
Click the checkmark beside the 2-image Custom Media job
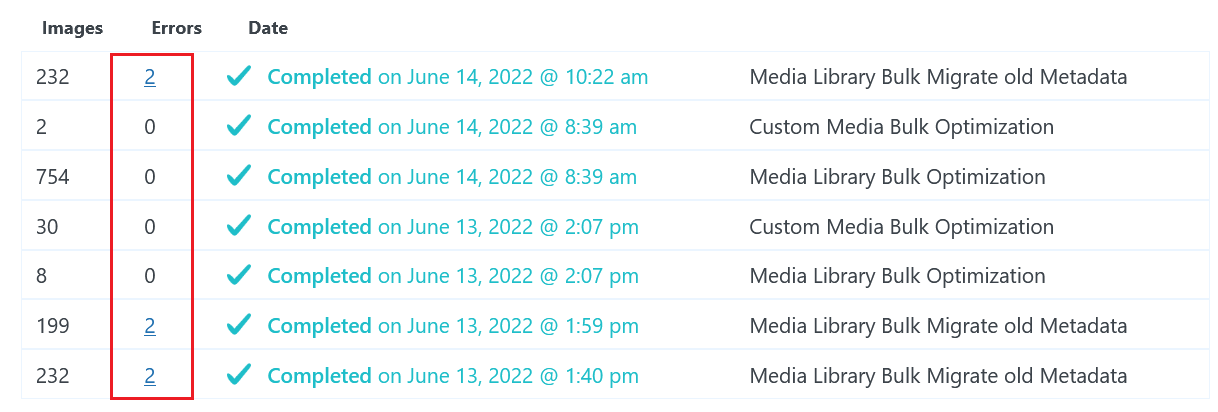[238, 127]
